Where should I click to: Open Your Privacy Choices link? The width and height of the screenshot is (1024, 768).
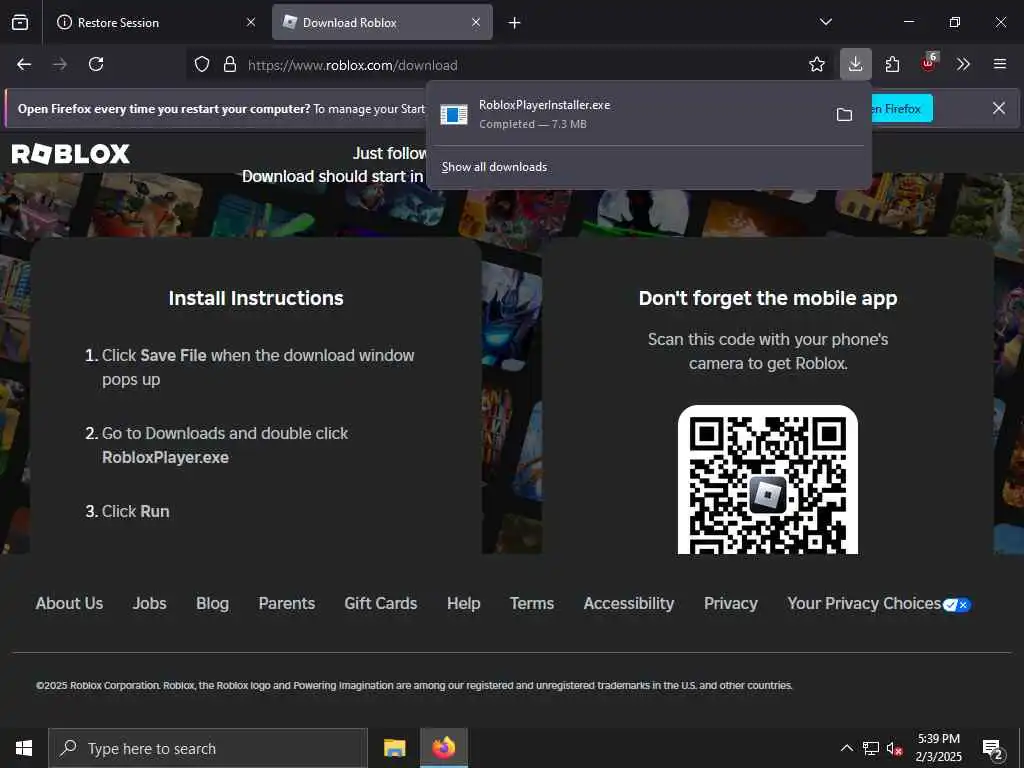(879, 603)
